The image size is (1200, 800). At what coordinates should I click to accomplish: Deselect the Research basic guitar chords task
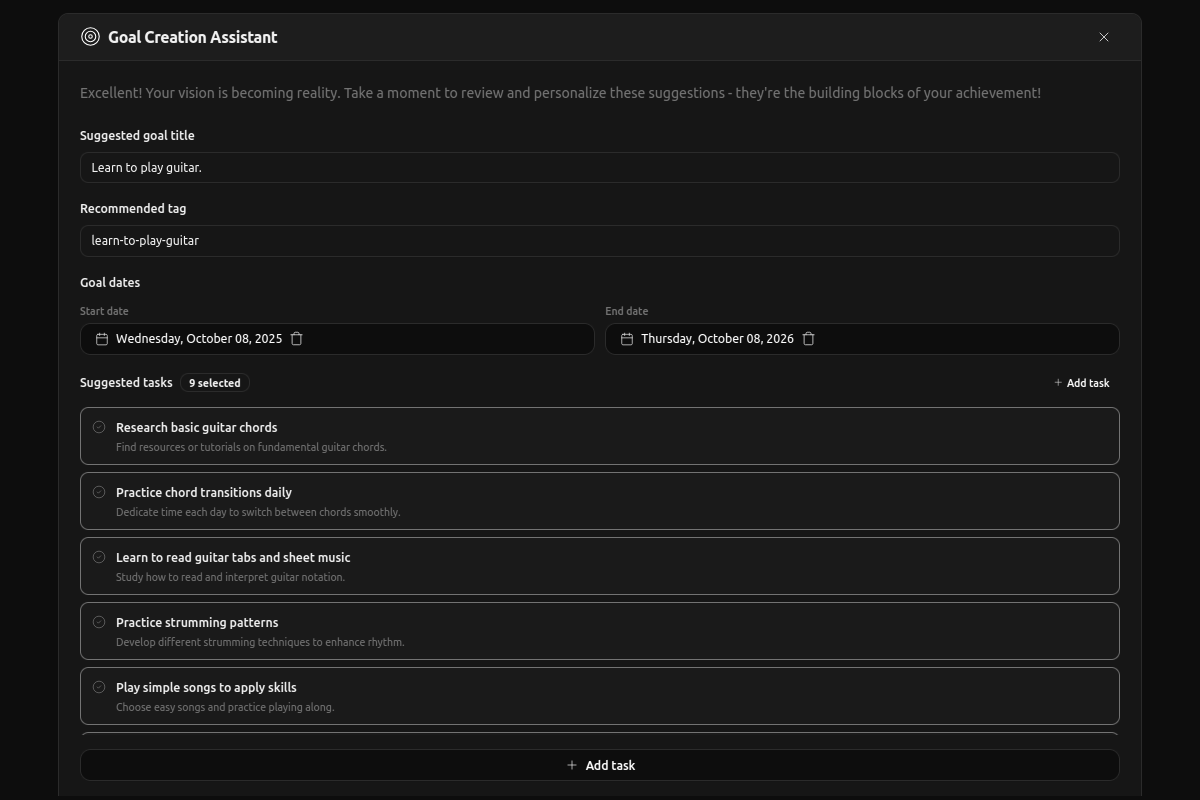click(x=99, y=426)
